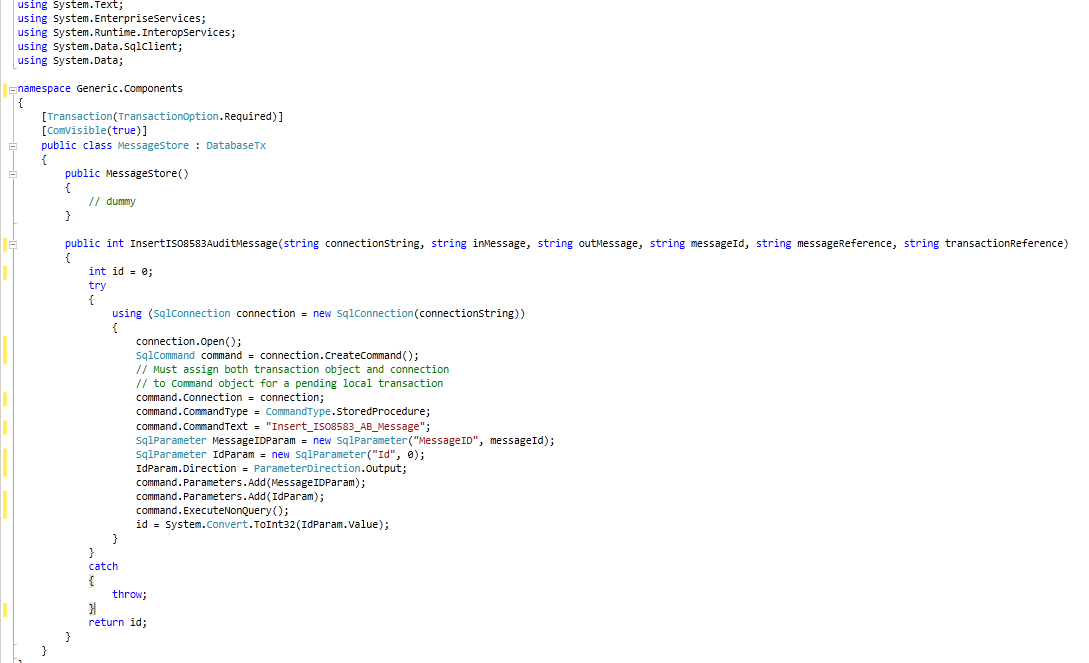Collapse the MessageStore() constructor block
This screenshot has width=1089, height=663.
point(13,174)
